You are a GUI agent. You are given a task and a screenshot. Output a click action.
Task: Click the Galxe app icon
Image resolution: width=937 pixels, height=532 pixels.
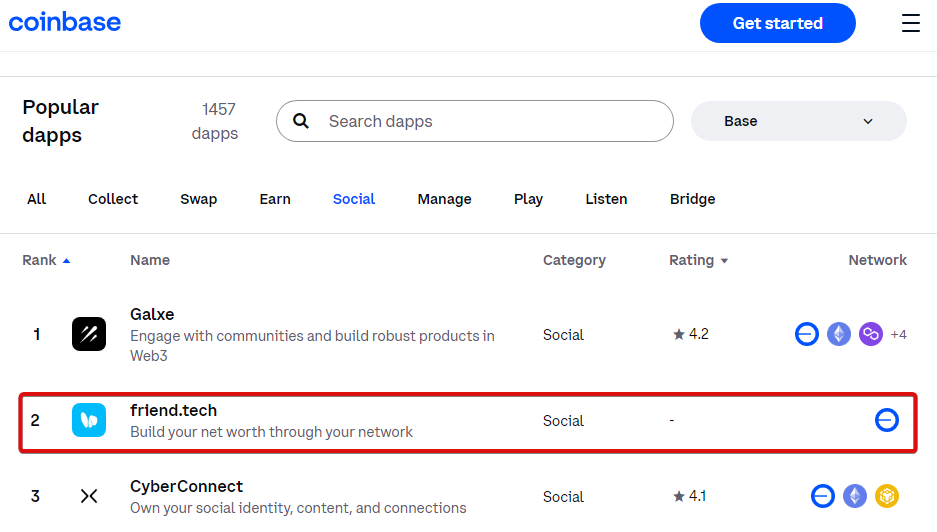pos(89,334)
